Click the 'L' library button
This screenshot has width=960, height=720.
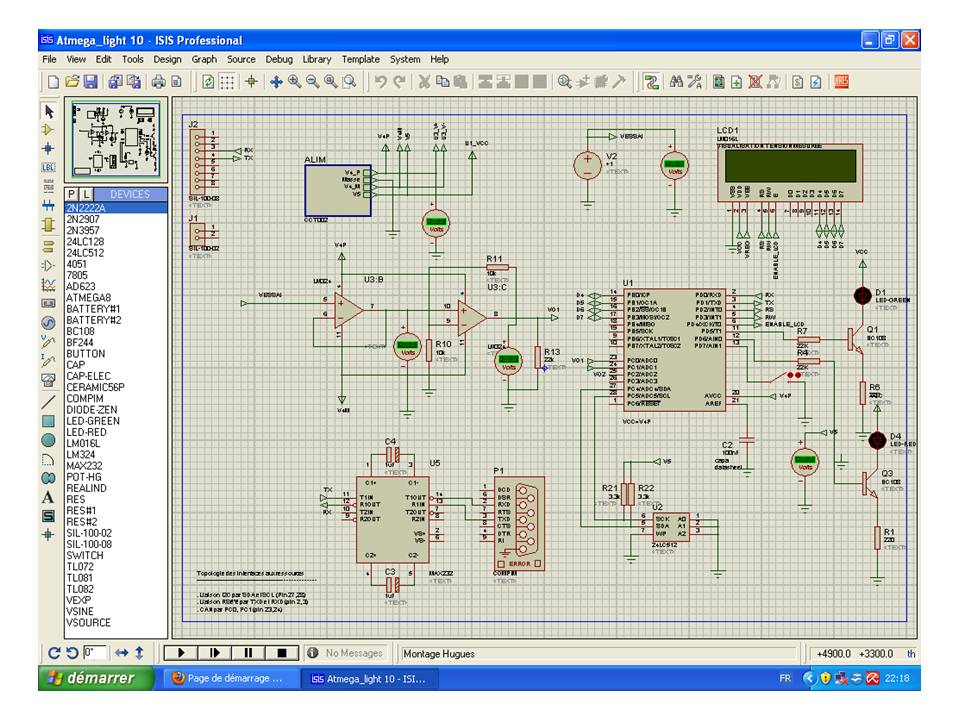click(86, 194)
